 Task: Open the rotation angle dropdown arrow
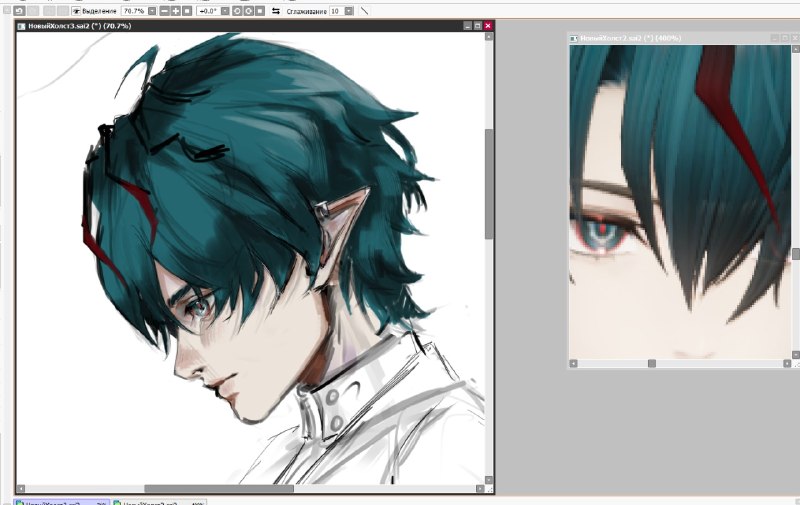[x=225, y=11]
